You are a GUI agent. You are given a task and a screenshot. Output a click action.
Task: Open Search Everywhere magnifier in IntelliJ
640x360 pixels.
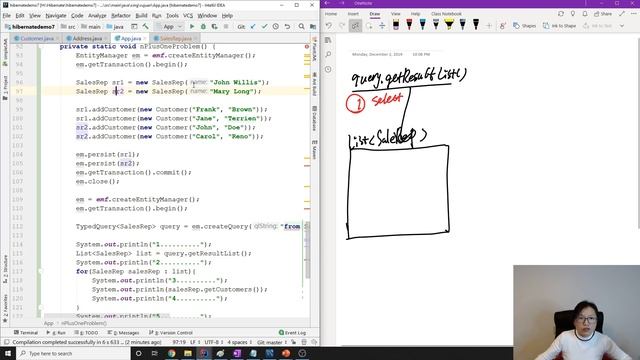(301, 27)
